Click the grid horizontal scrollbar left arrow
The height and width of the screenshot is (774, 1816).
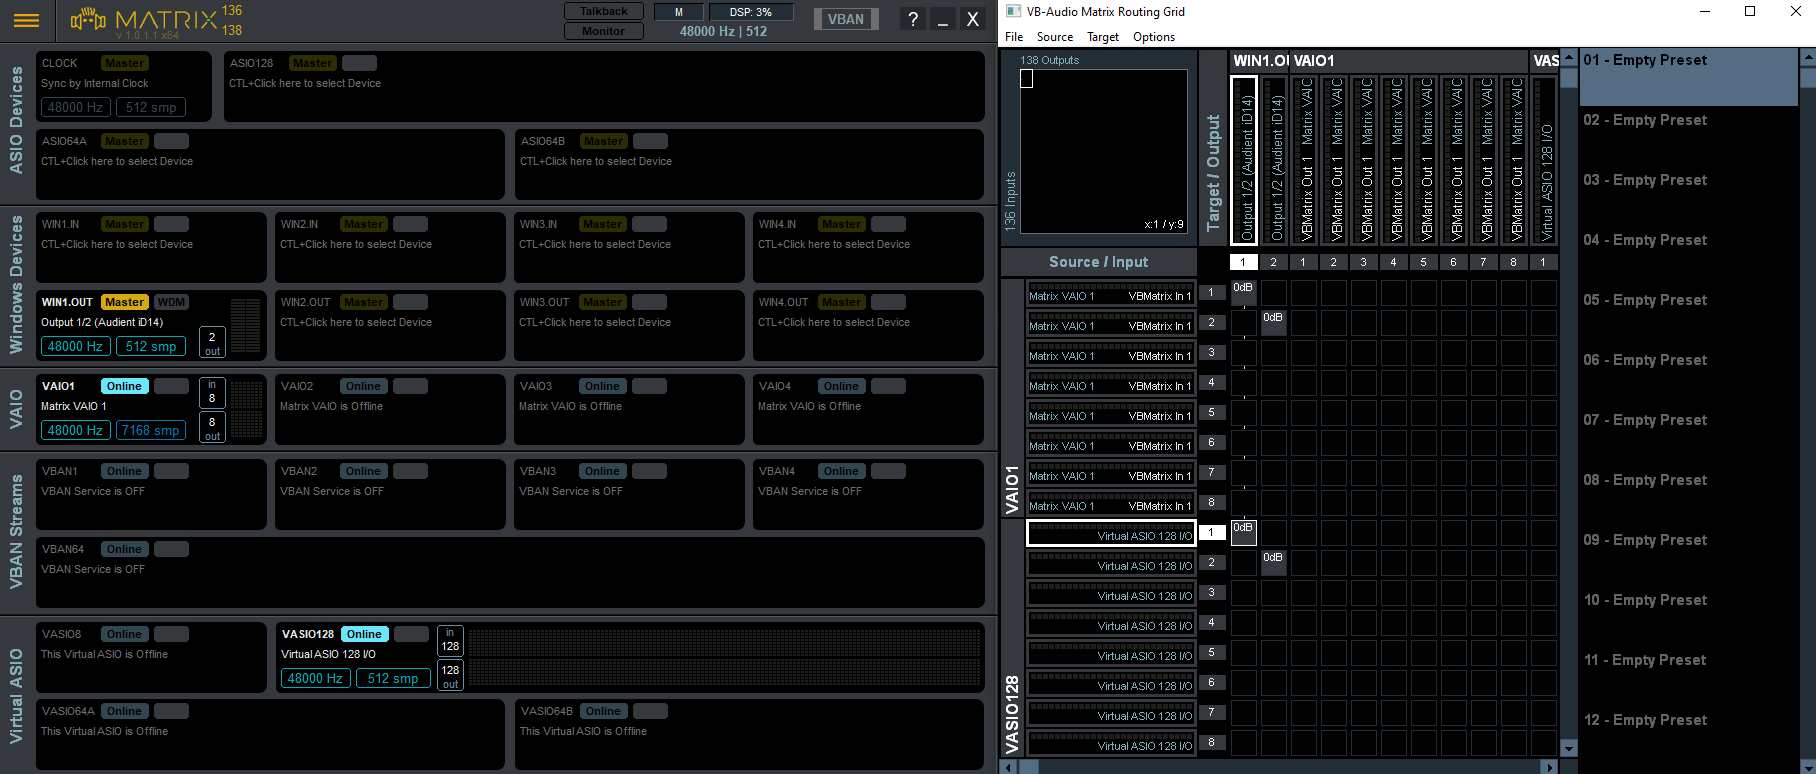pyautogui.click(x=1009, y=767)
